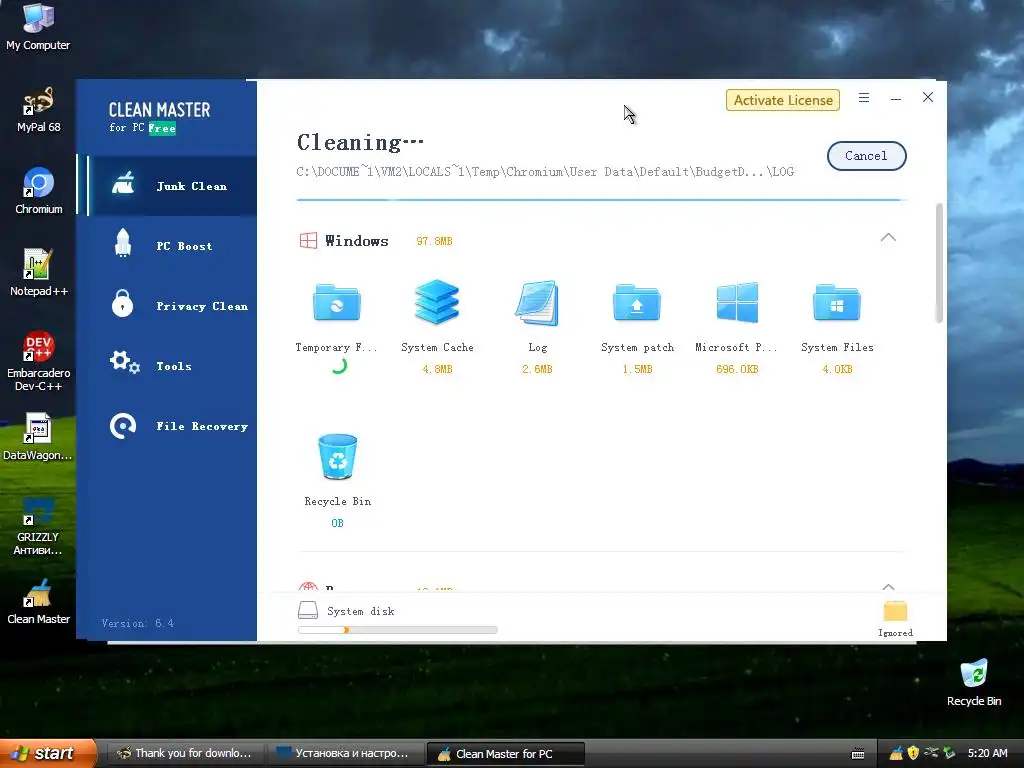The height and width of the screenshot is (768, 1024).
Task: Select the DataWagon desktop shortcut
Action: (38, 436)
